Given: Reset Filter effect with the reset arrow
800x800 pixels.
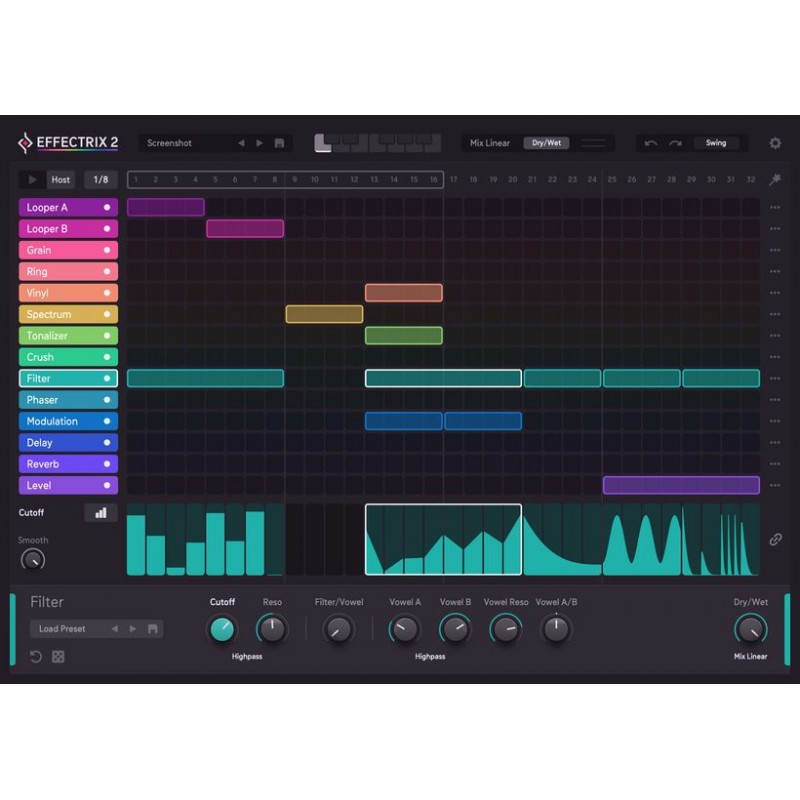Looking at the screenshot, I should point(36,657).
